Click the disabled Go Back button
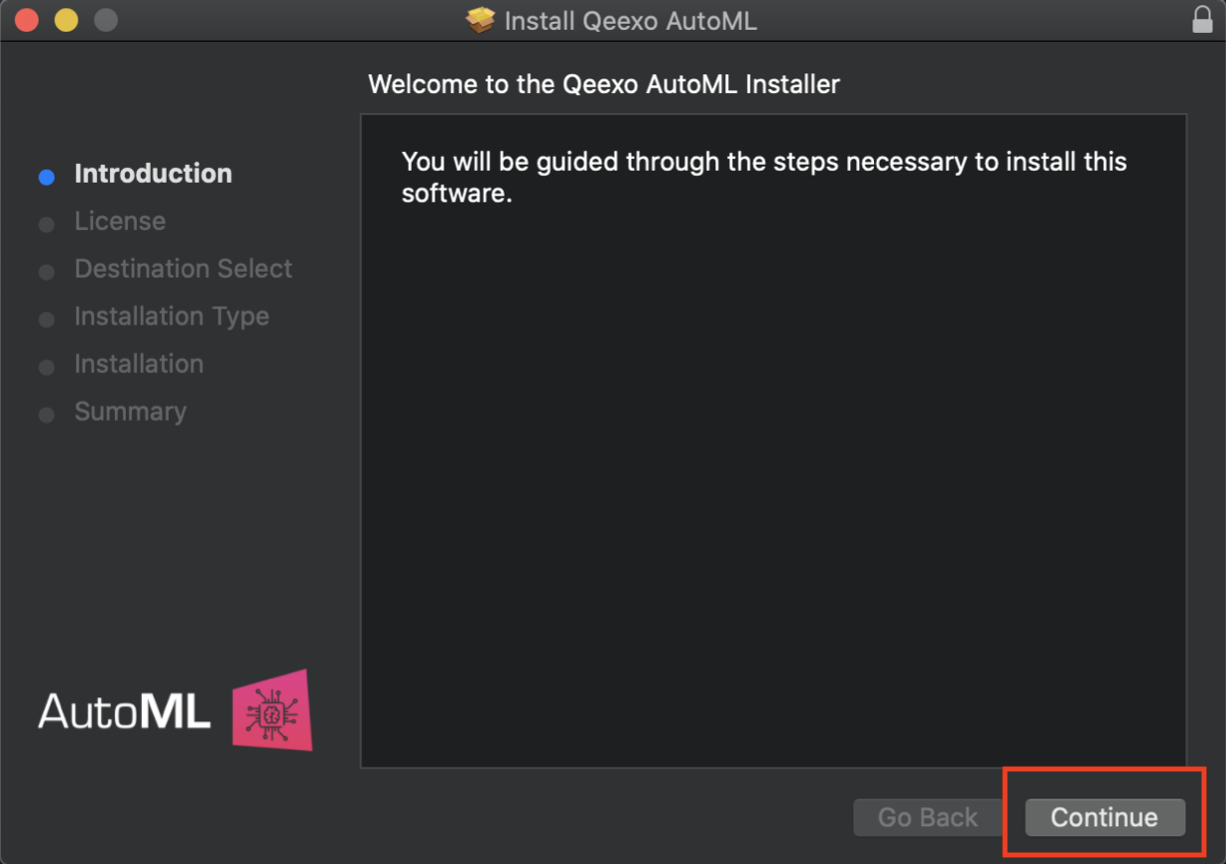1226x864 pixels. [927, 817]
